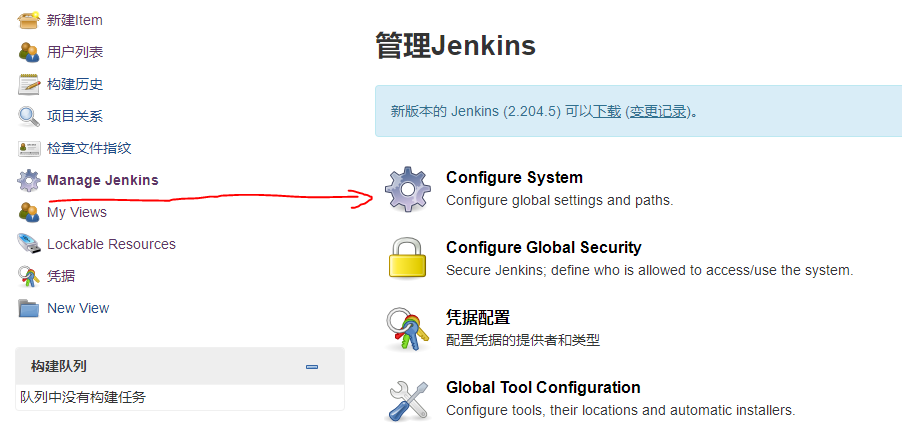The width and height of the screenshot is (902, 426).
Task: Click the 项目关系 magnifier icon
Action: pos(29,117)
